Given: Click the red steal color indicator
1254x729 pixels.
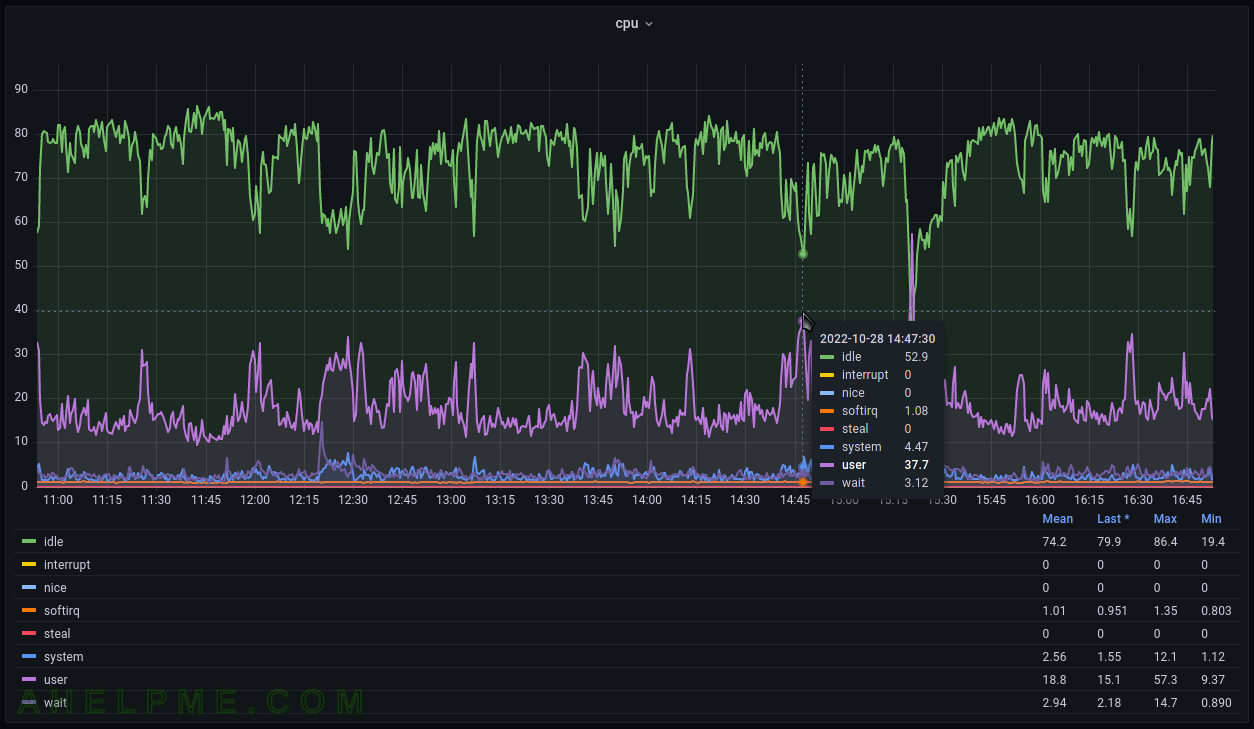Looking at the screenshot, I should tap(29, 634).
